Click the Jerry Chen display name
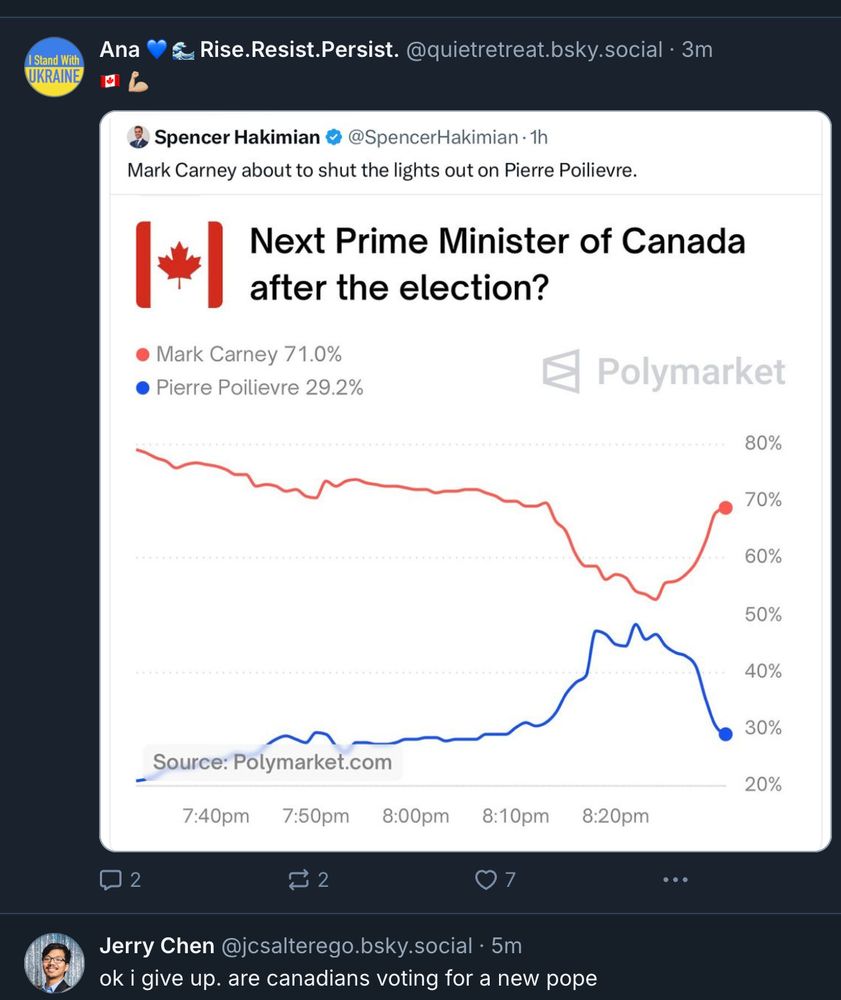841x1000 pixels. click(x=157, y=946)
